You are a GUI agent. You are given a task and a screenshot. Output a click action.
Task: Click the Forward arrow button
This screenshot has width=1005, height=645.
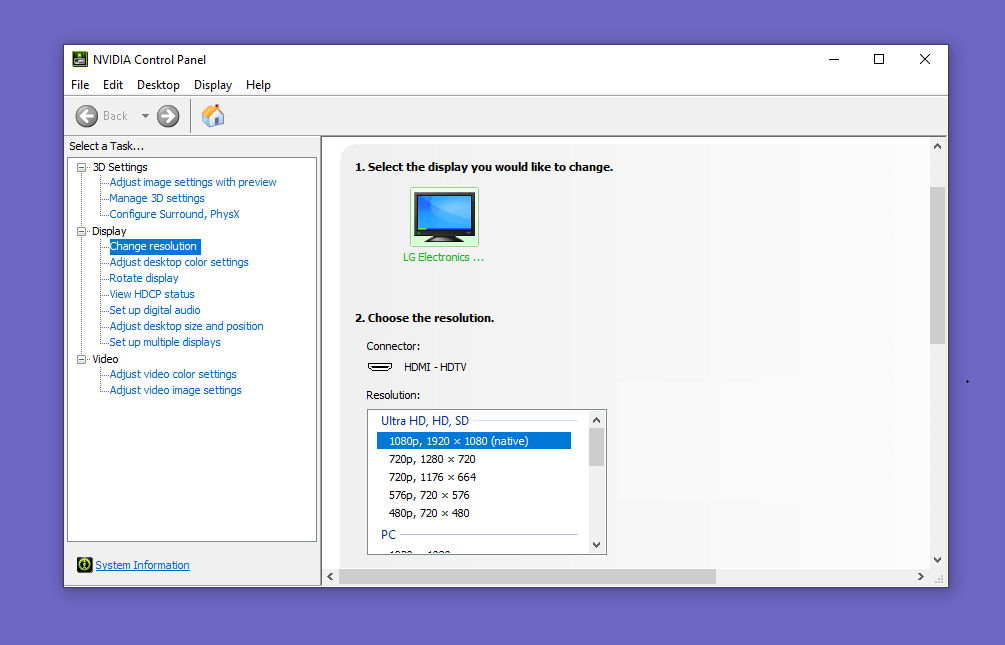[168, 116]
